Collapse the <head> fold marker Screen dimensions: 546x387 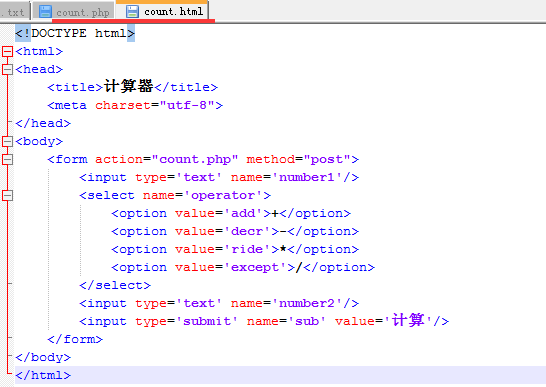7,69
